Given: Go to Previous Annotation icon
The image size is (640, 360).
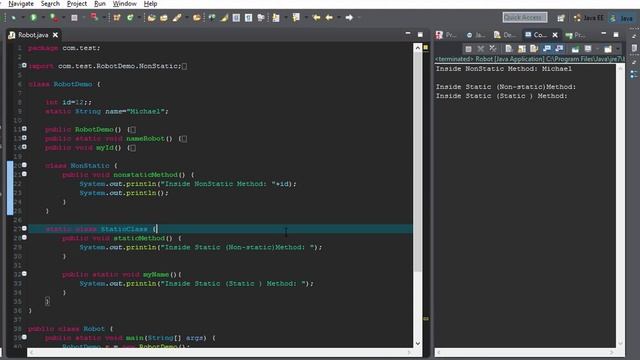Looking at the screenshot, I should pos(296,18).
